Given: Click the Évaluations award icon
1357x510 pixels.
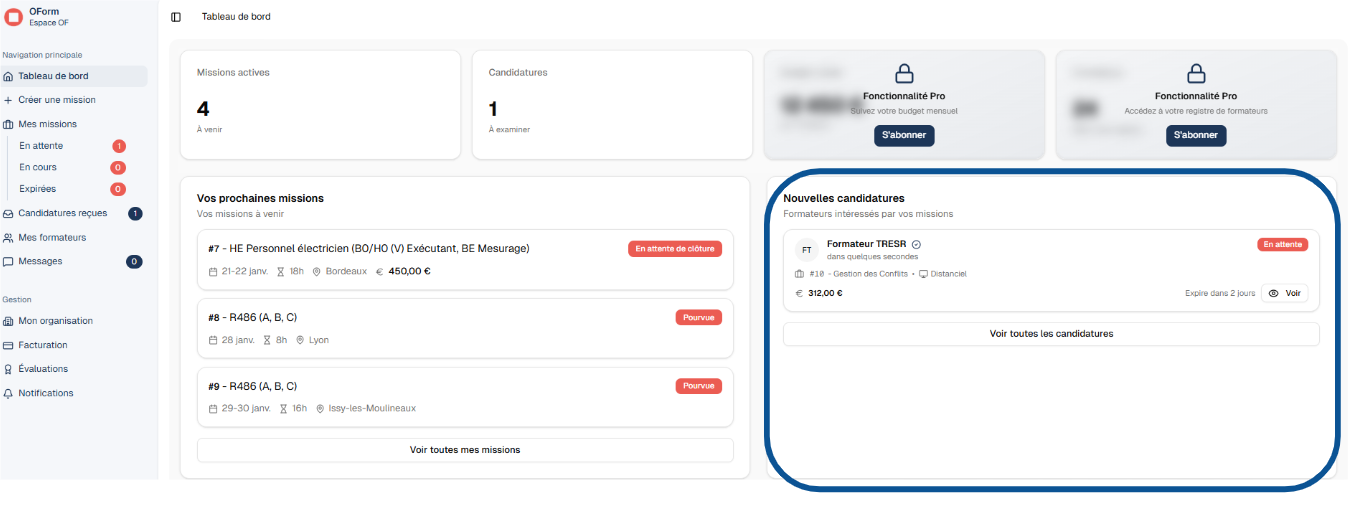Looking at the screenshot, I should [x=9, y=369].
